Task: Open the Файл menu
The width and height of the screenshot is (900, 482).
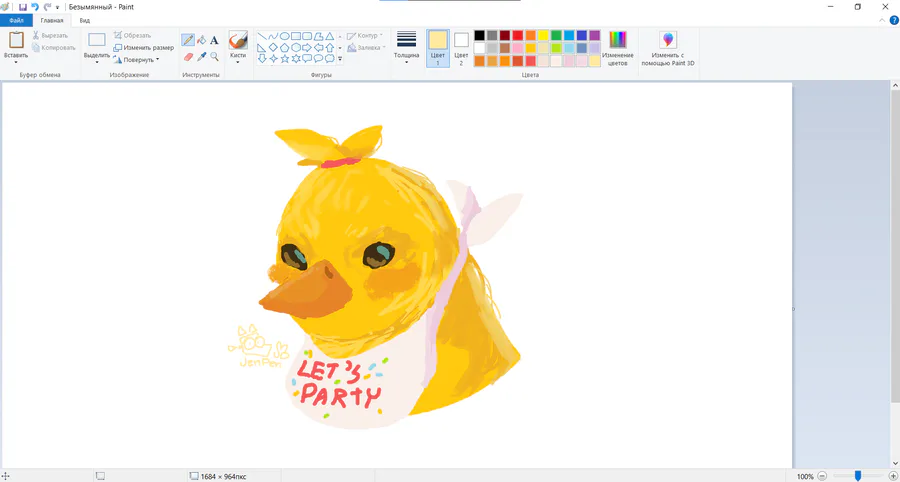Action: pos(17,21)
